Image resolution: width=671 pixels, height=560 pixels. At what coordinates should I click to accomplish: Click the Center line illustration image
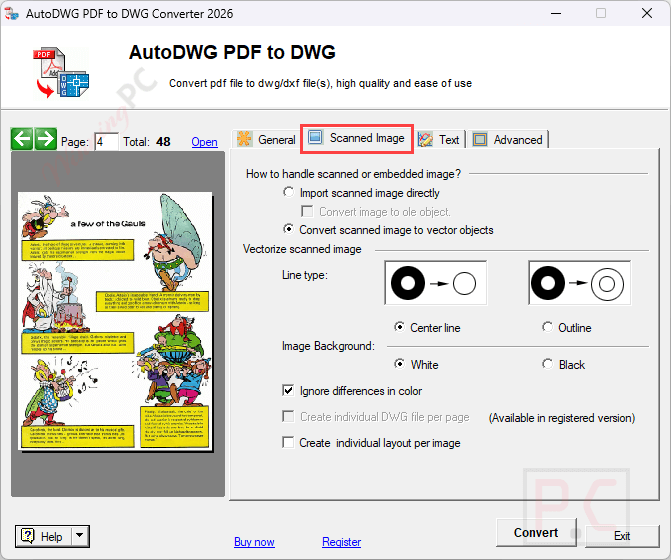pos(436,283)
